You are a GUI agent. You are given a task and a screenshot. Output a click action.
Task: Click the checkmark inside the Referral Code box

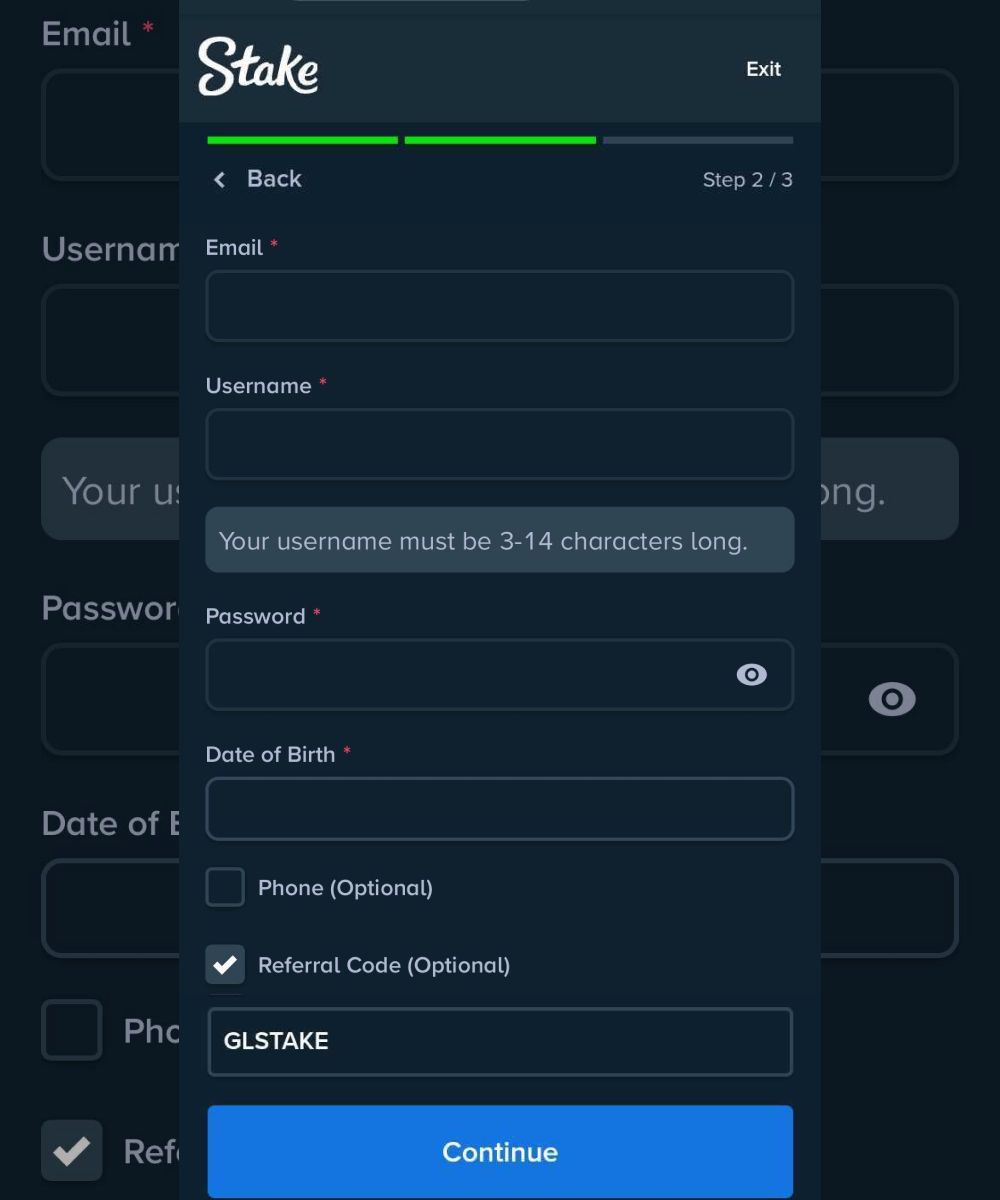point(225,964)
